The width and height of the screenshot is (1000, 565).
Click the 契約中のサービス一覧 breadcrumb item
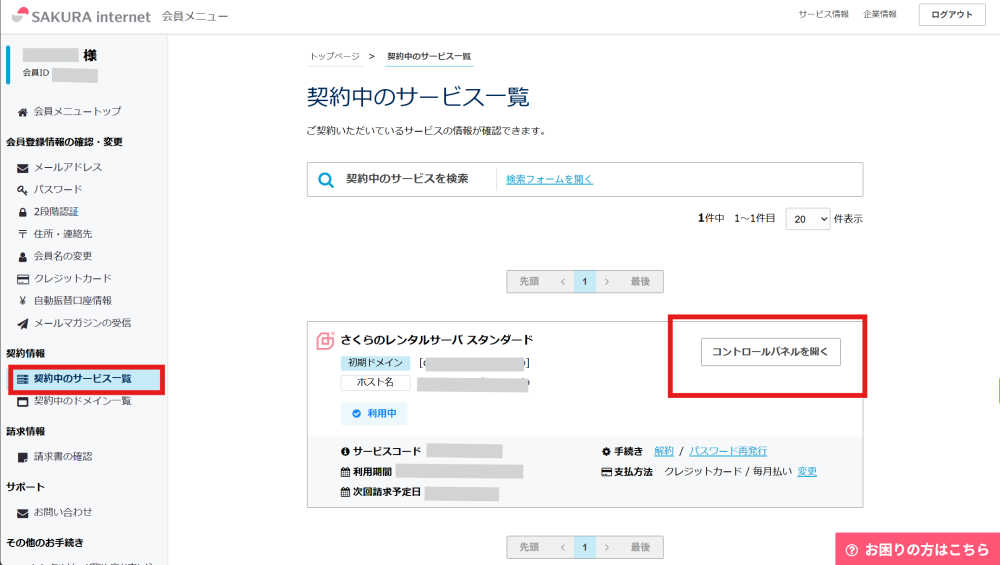pyautogui.click(x=429, y=56)
